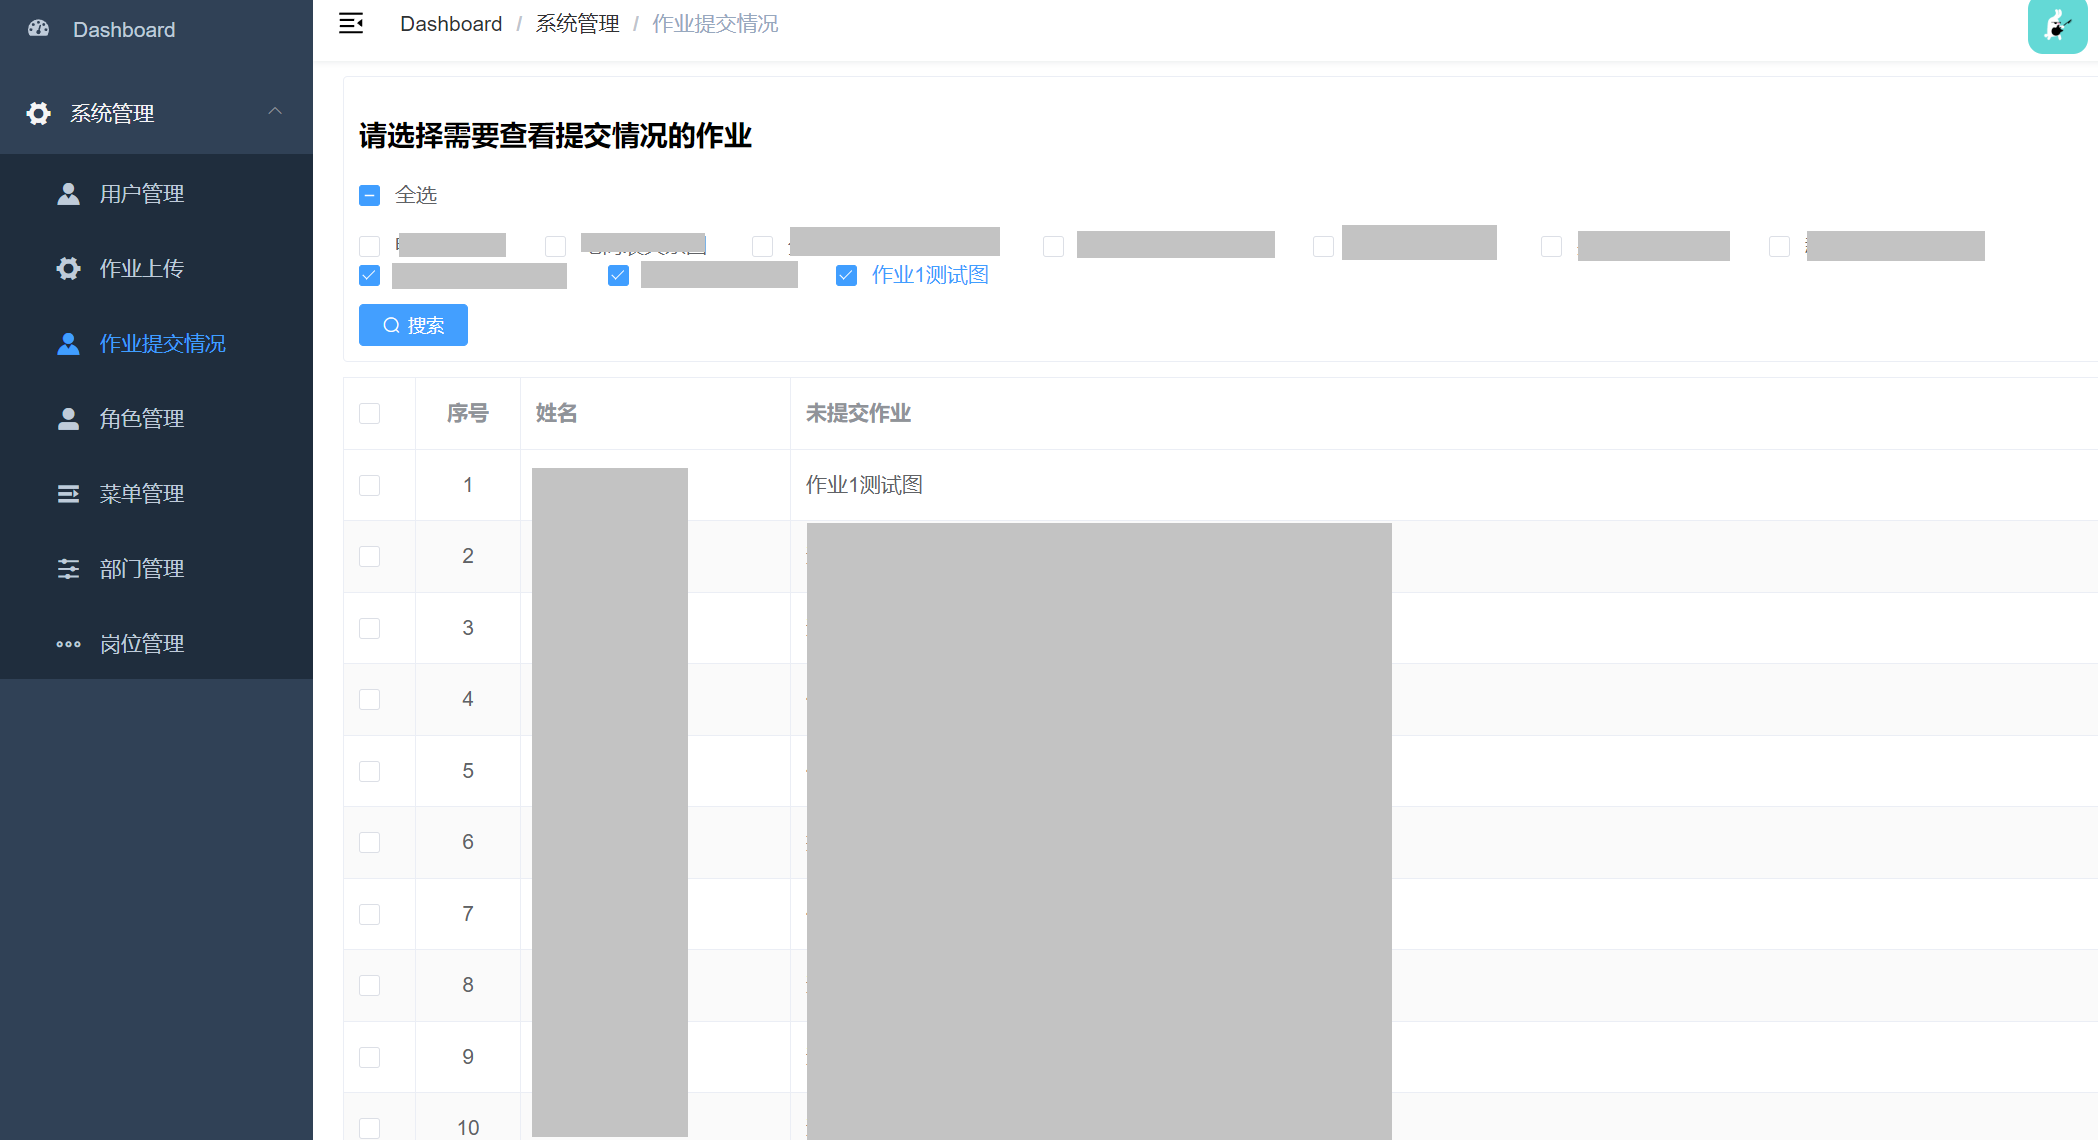Click the 用户管理 person icon

(x=68, y=194)
